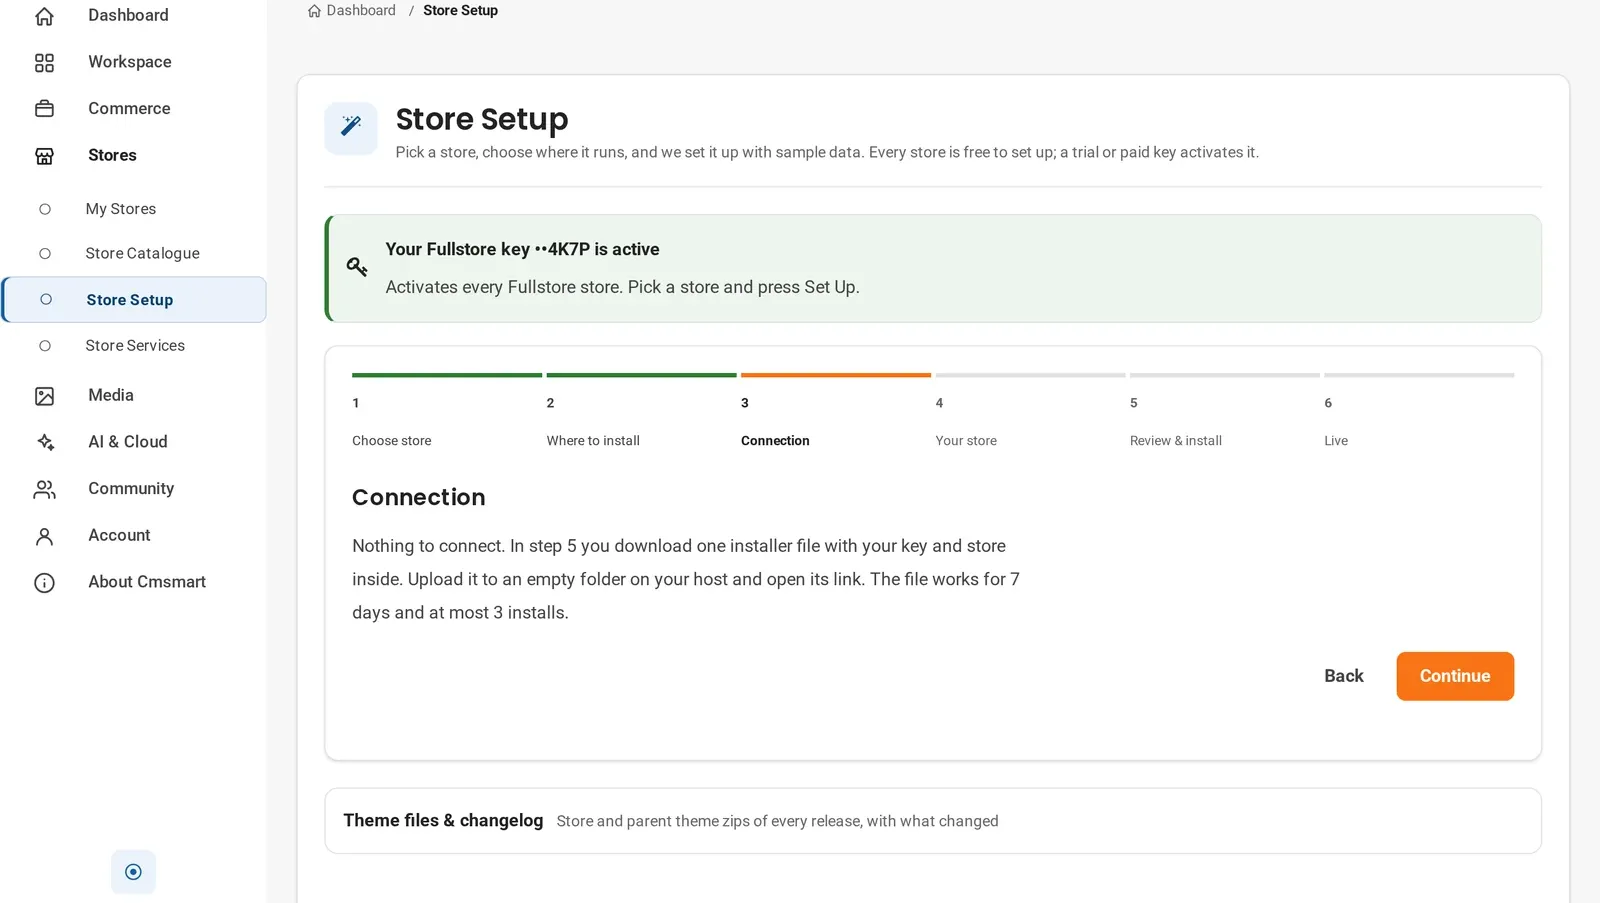1600x903 pixels.
Task: Jump to step 6 Live
Action: [1419, 412]
